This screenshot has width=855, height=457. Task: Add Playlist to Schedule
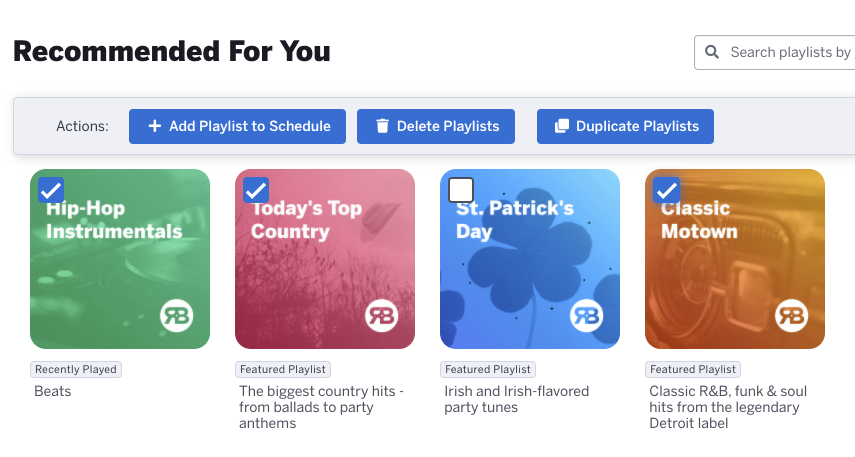237,127
